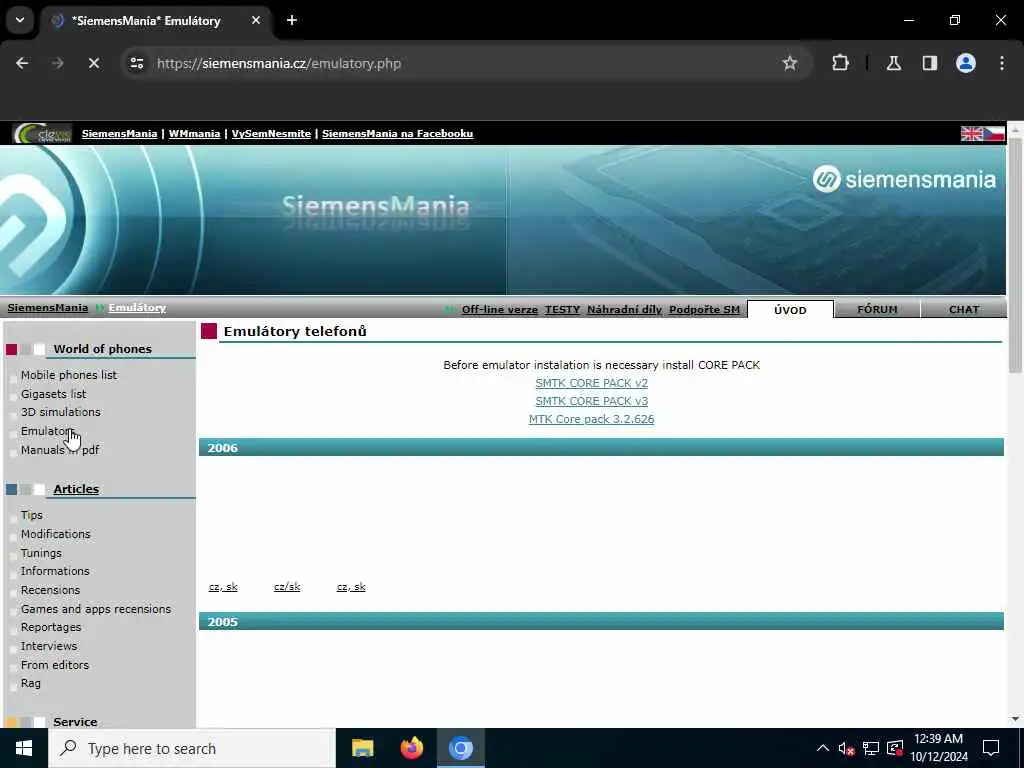Open 3D simulations in sidebar
Image resolution: width=1024 pixels, height=768 pixels.
(x=61, y=412)
